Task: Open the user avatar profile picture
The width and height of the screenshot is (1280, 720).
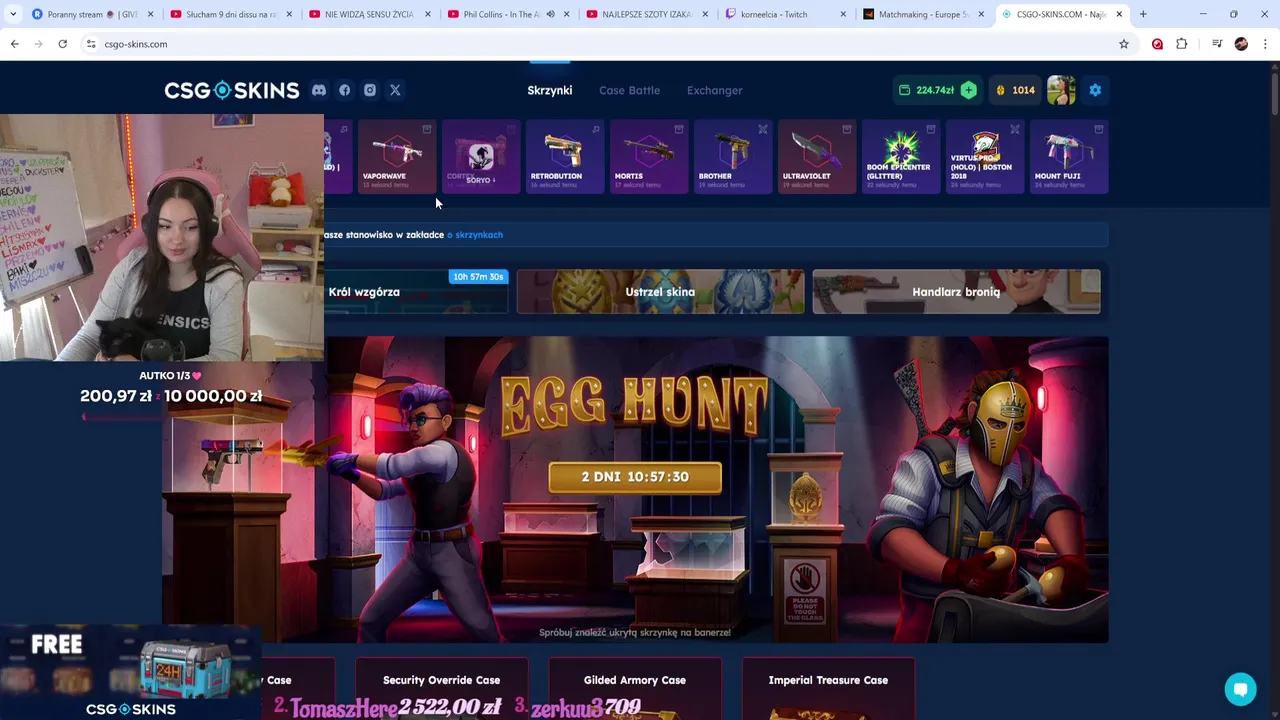Action: (x=1061, y=90)
